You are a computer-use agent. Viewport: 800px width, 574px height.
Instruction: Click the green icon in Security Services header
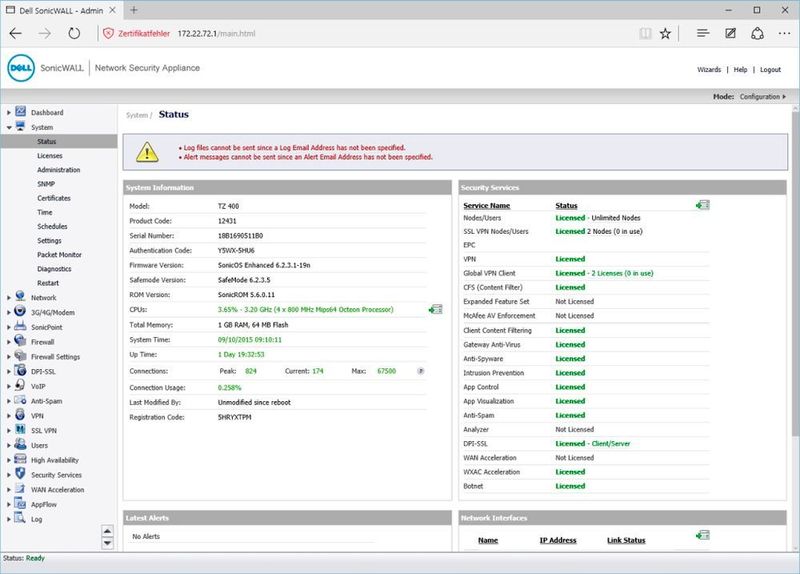click(703, 205)
